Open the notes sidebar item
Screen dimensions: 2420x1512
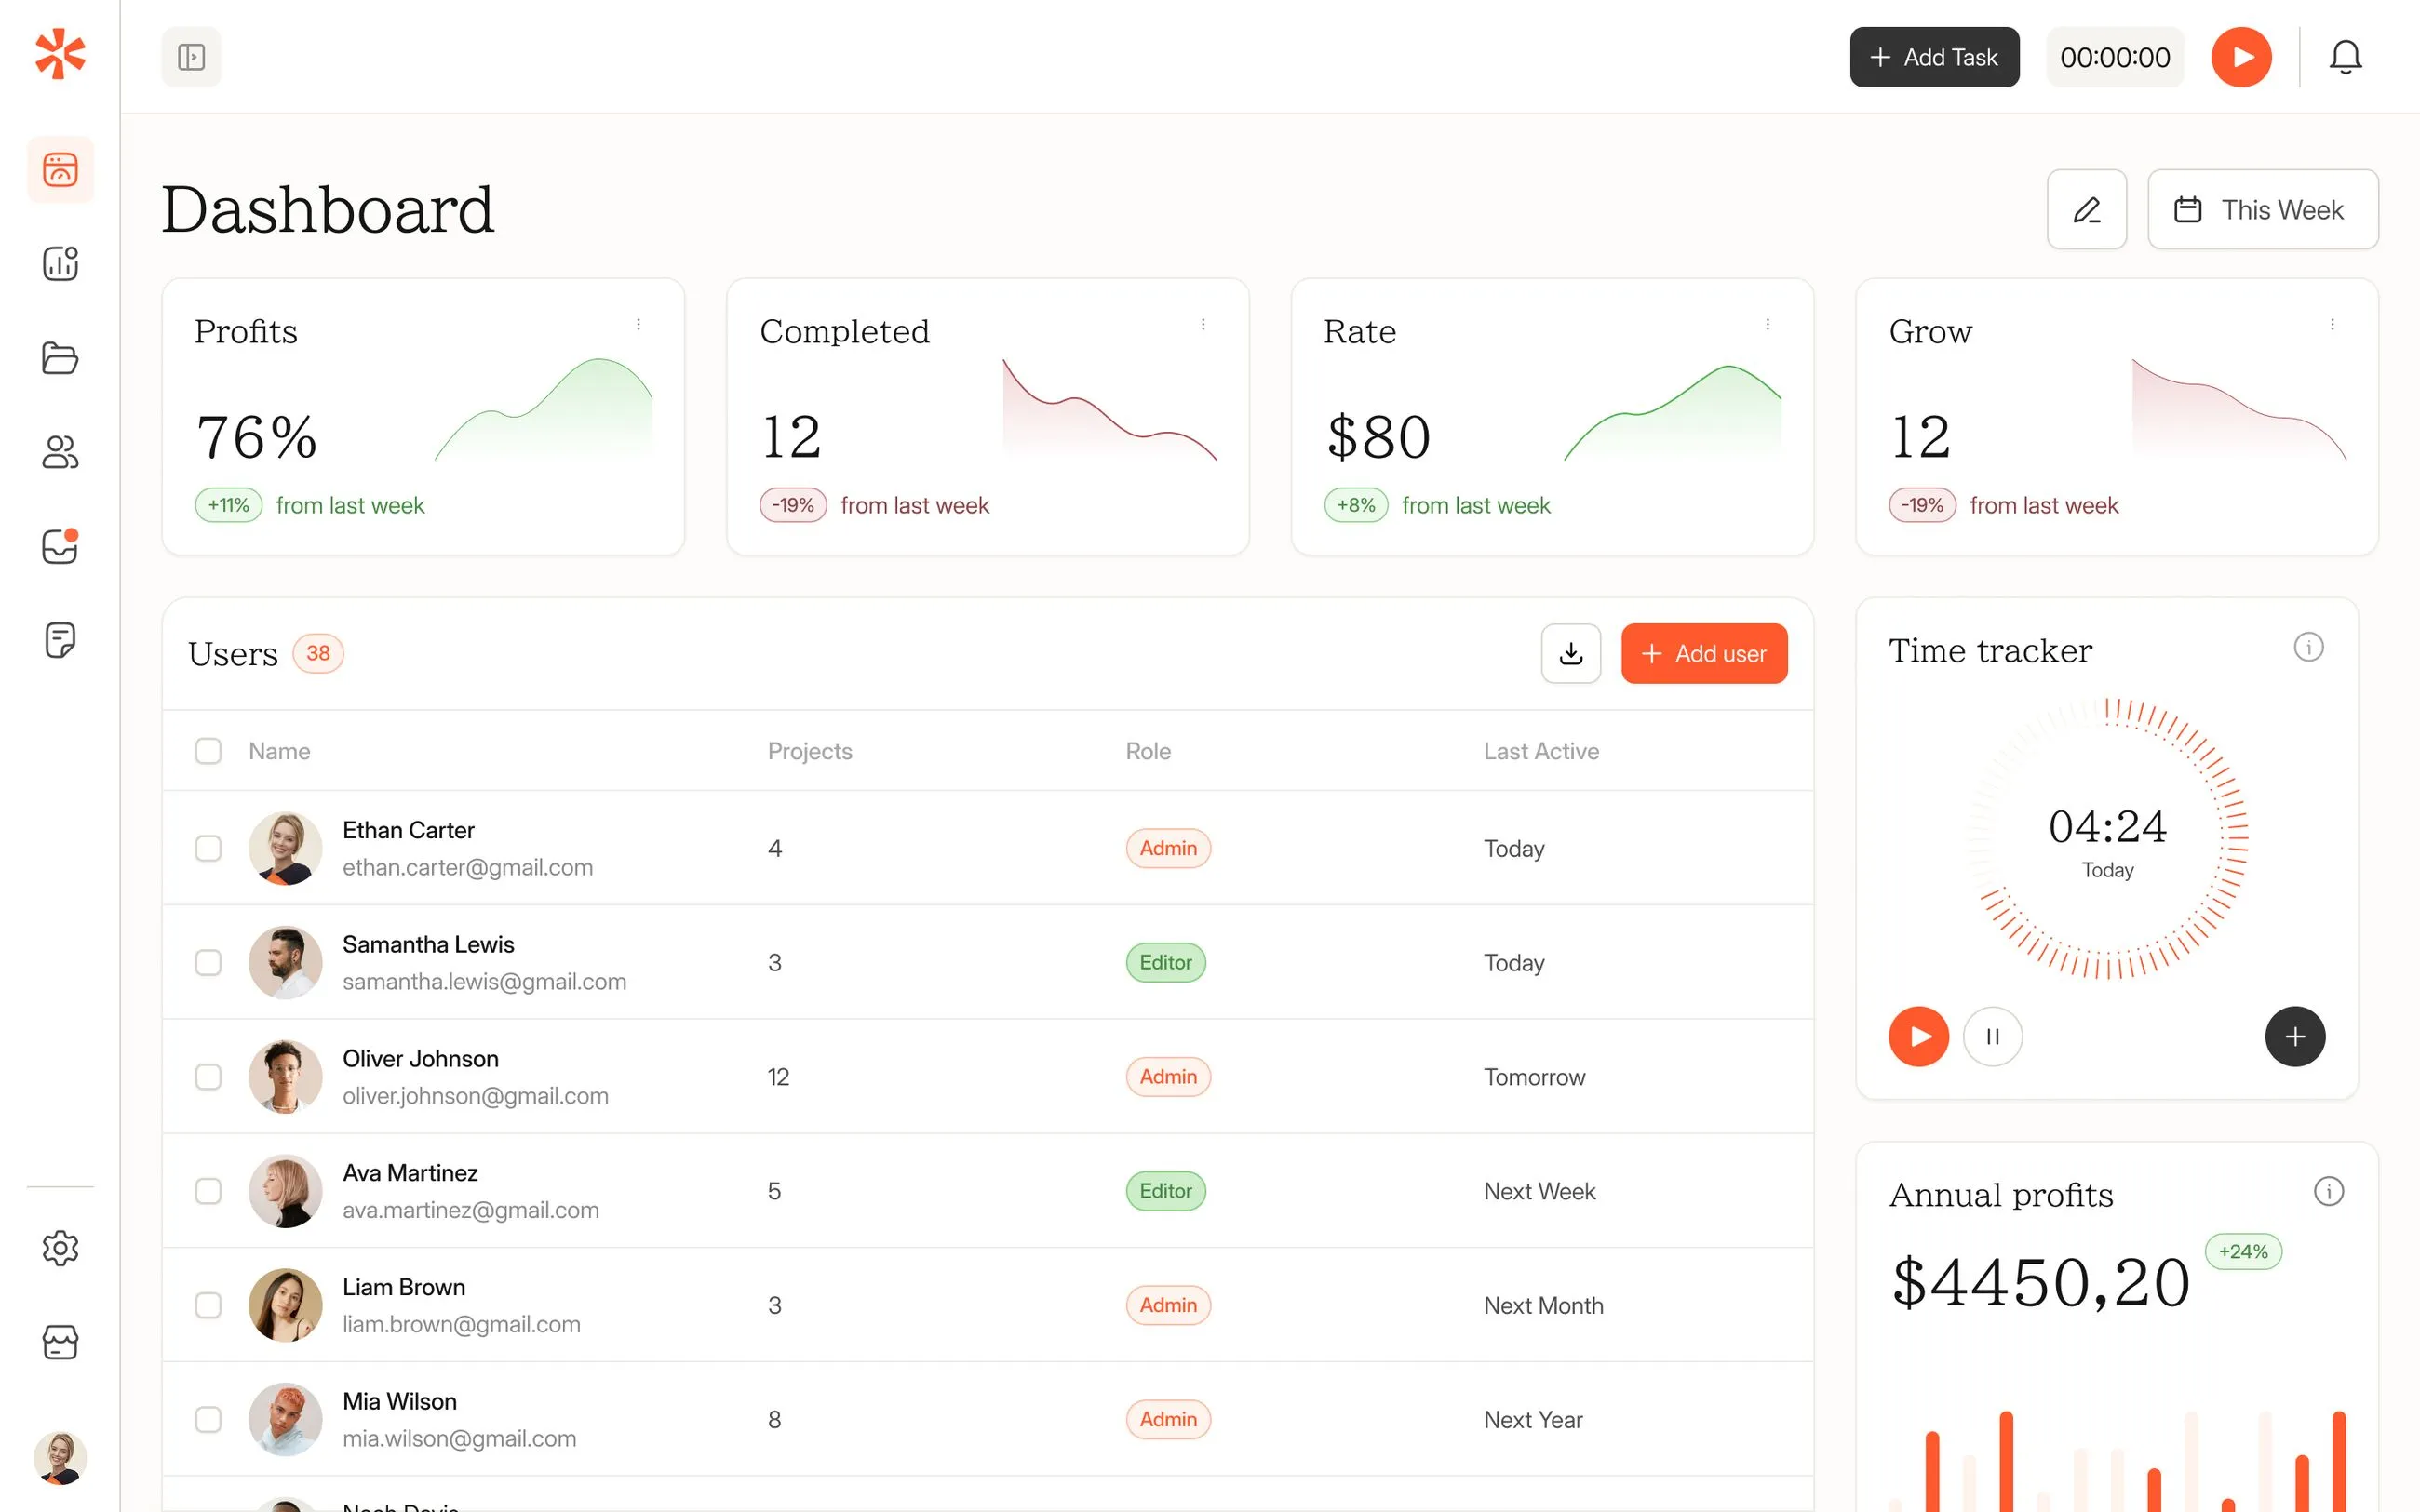60,640
